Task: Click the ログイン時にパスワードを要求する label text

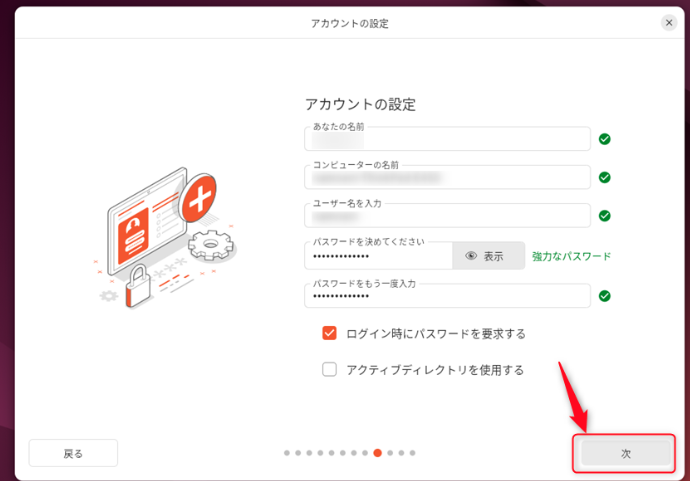Action: tap(436, 334)
